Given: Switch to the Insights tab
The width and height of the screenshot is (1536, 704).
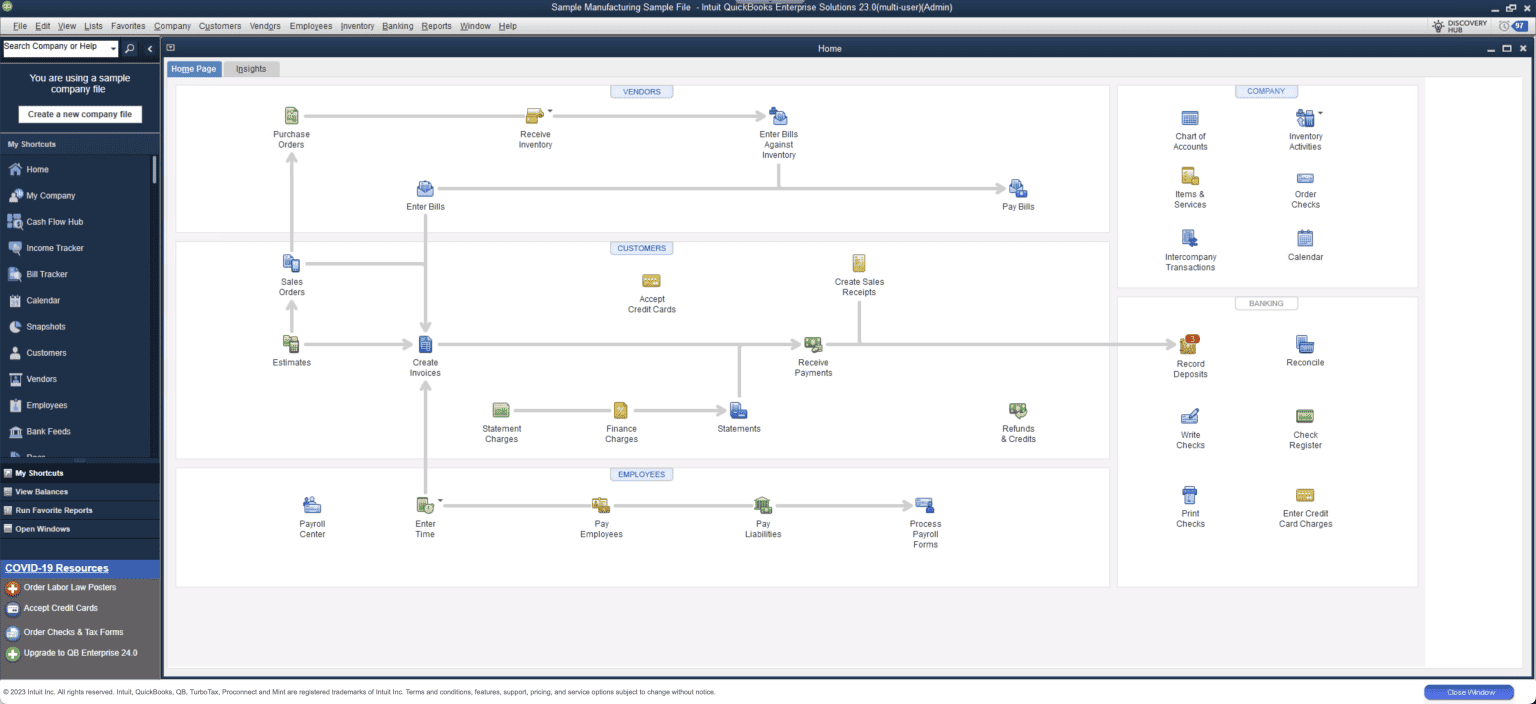Looking at the screenshot, I should point(250,68).
